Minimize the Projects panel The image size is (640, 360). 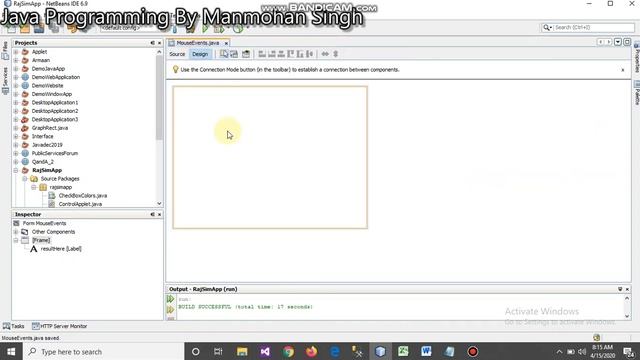(x=152, y=43)
